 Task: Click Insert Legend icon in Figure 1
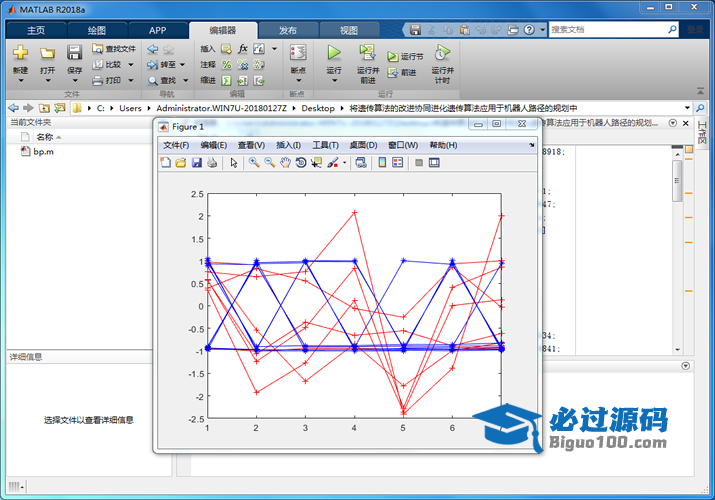click(x=398, y=163)
